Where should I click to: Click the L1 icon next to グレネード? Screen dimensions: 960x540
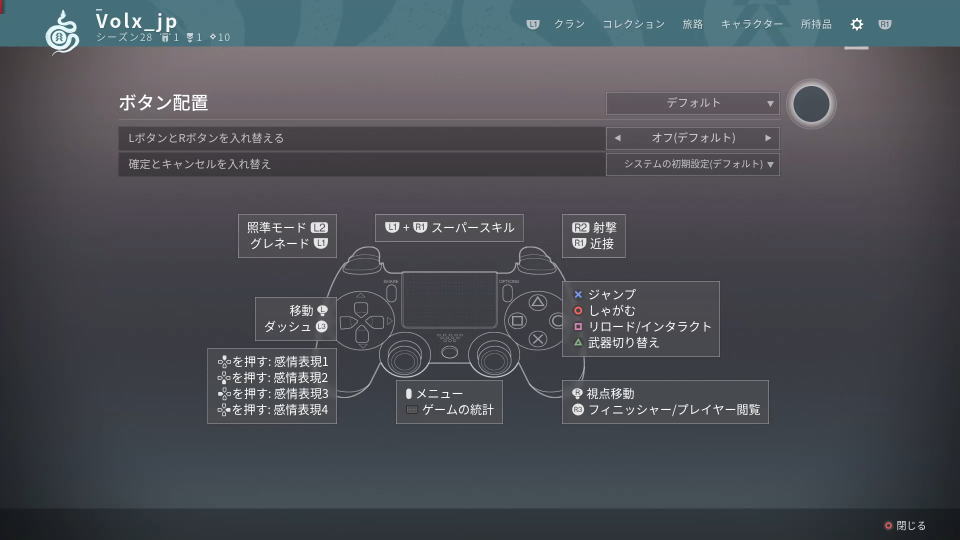(x=321, y=243)
